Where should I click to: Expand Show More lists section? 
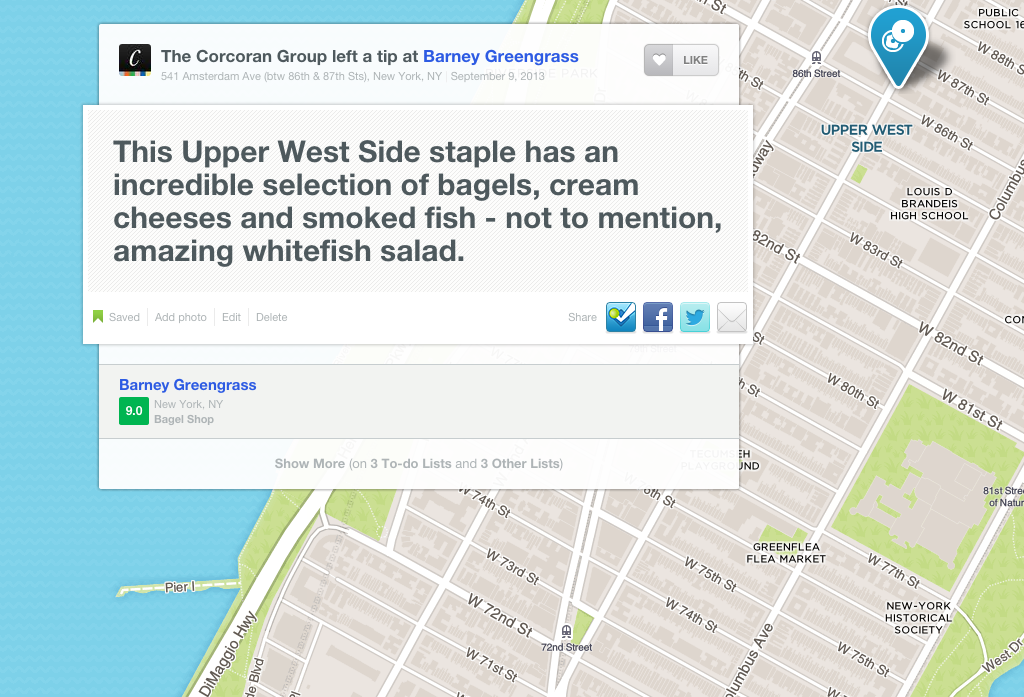418,464
